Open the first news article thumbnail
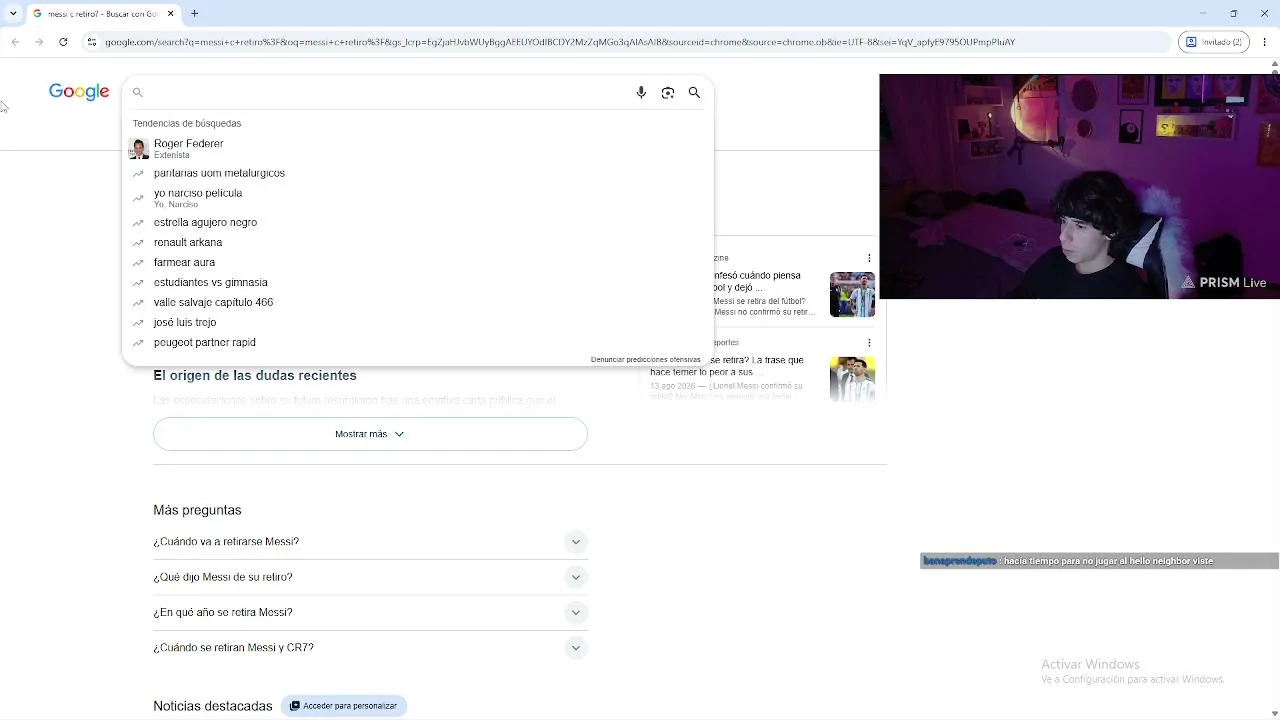Screen dimensions: 1280x720 pos(852,295)
